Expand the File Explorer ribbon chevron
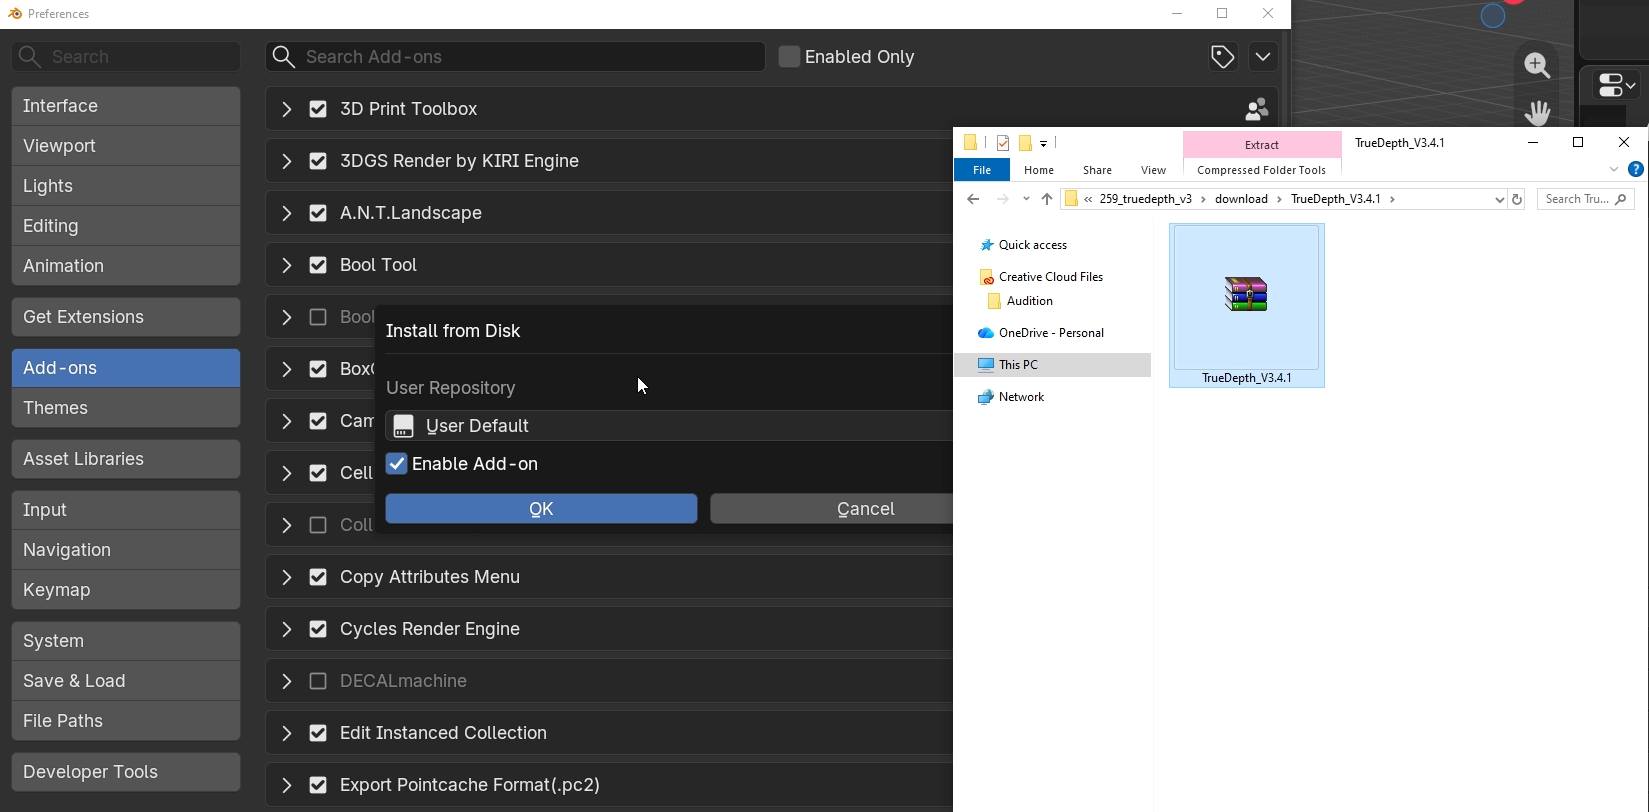Screen dimensions: 1649x812 (1613, 170)
